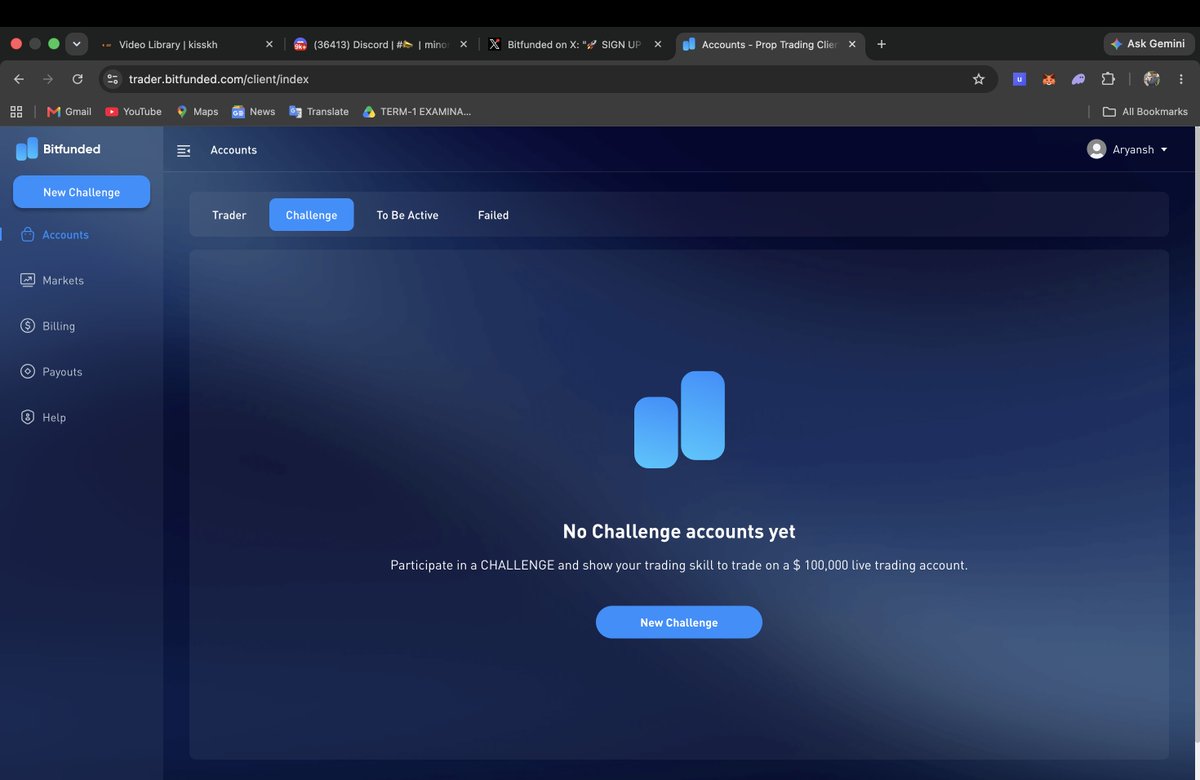Click the purple cloud extension icon
The width and height of the screenshot is (1200, 780).
[x=1078, y=79]
